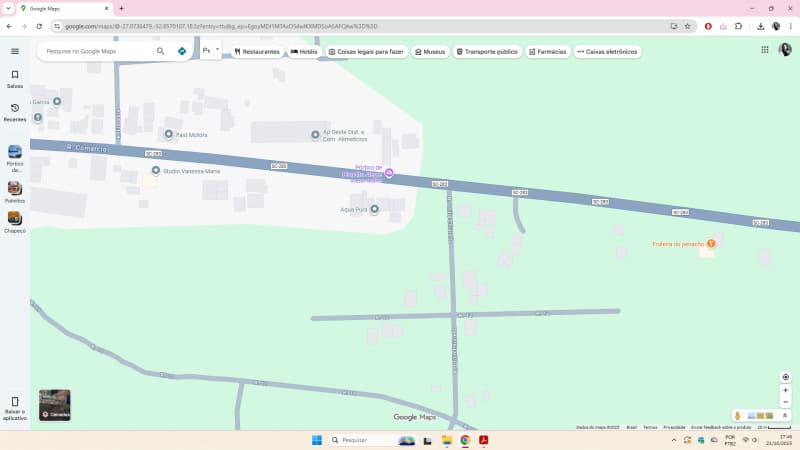Expand the map layer options arrow

785,415
